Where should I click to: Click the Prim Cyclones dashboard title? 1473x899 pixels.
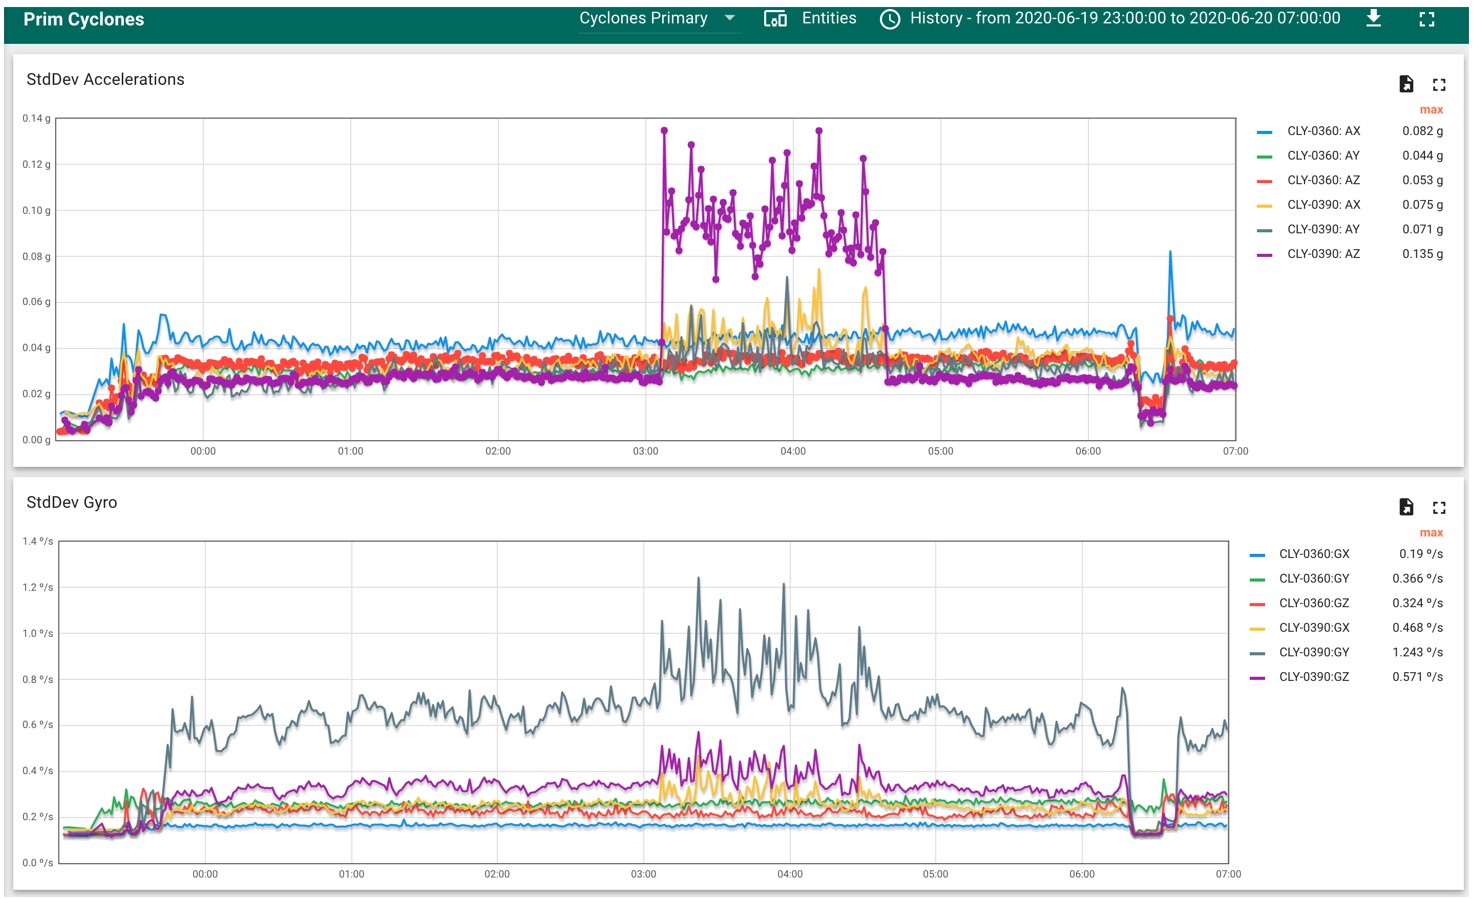click(x=84, y=20)
